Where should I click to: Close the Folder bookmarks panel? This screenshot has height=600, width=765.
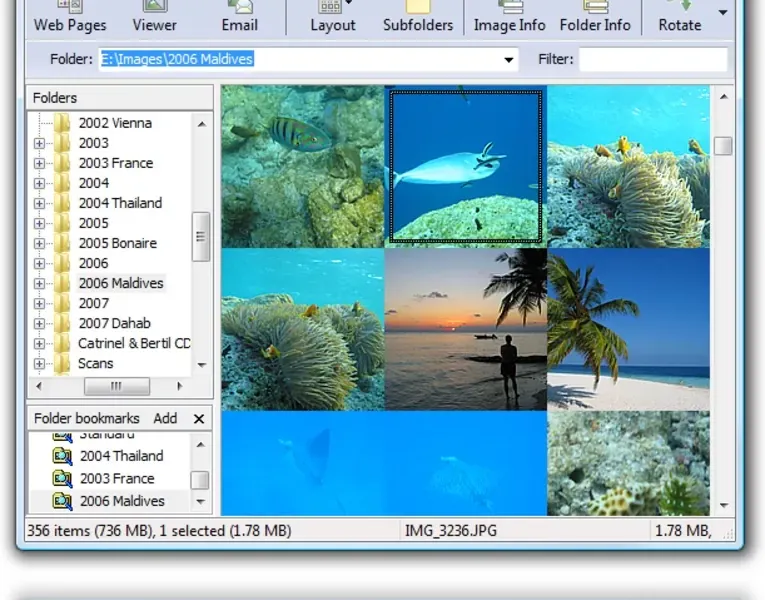[x=198, y=419]
